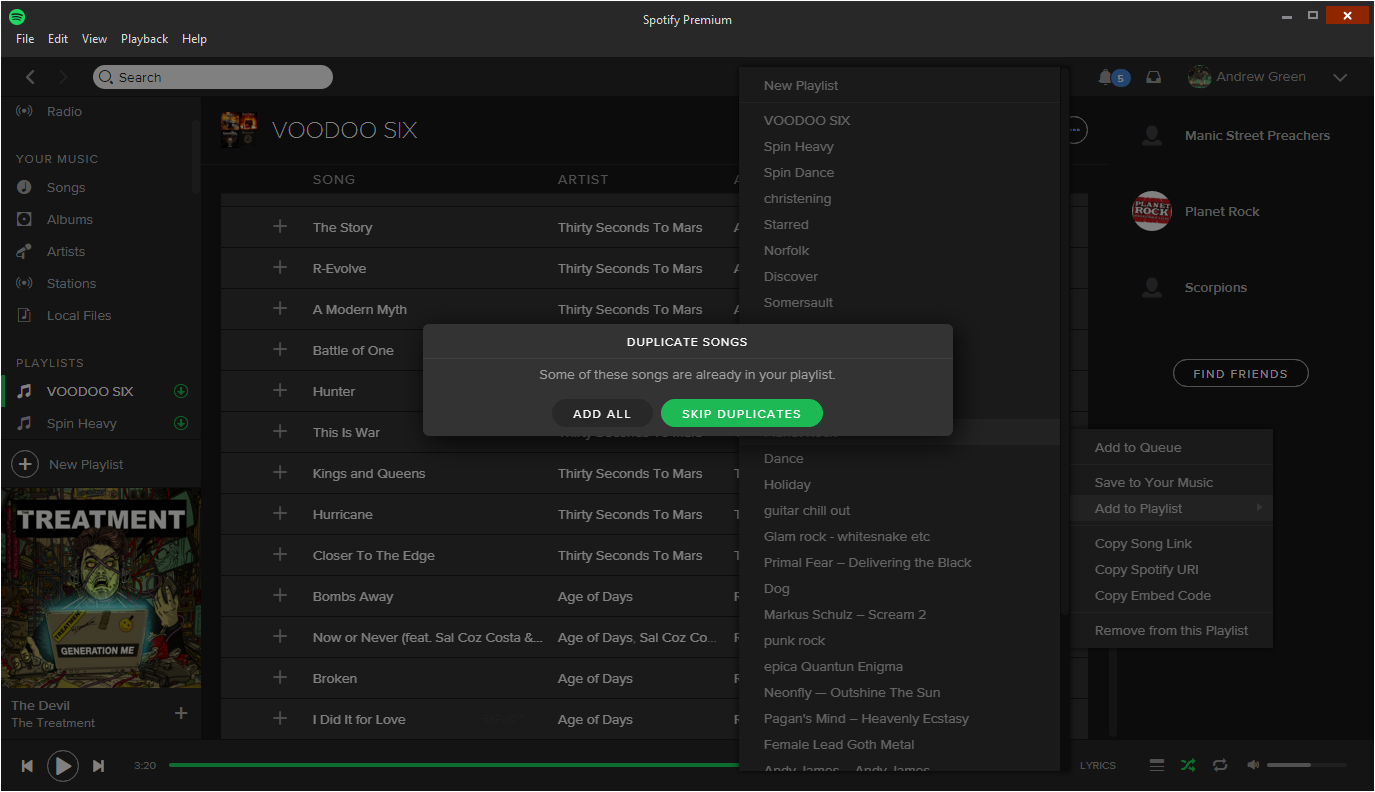Open the View menu
Image resolution: width=1375 pixels, height=792 pixels.
[x=94, y=39]
